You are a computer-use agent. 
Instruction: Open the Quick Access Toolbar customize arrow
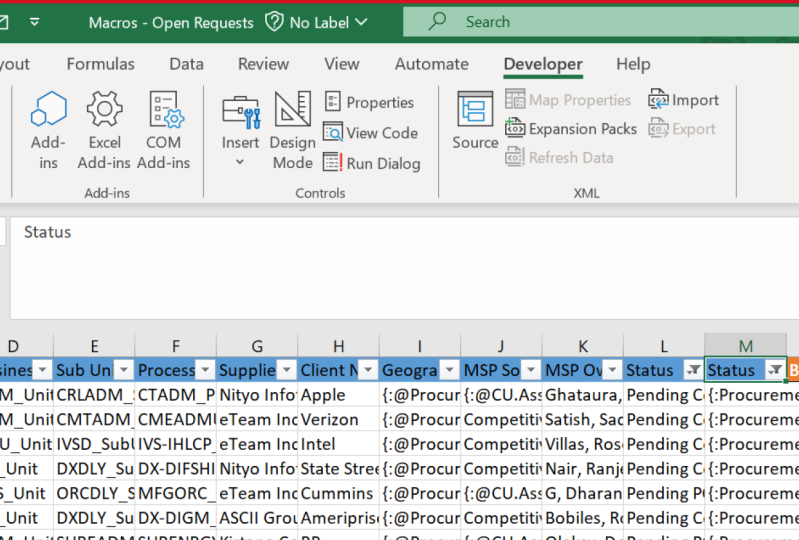pos(35,22)
